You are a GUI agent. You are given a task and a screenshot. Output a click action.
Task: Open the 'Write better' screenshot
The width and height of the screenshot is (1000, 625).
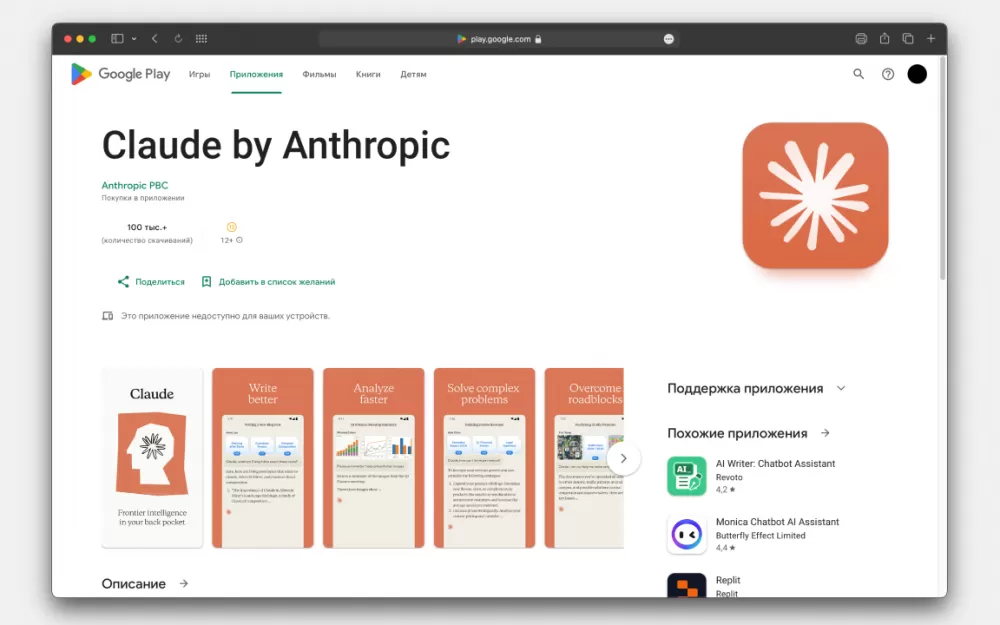pyautogui.click(x=263, y=458)
